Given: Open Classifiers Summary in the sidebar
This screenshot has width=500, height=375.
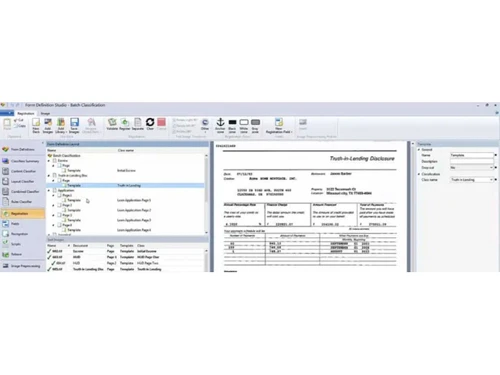Looking at the screenshot, I should tap(22, 161).
